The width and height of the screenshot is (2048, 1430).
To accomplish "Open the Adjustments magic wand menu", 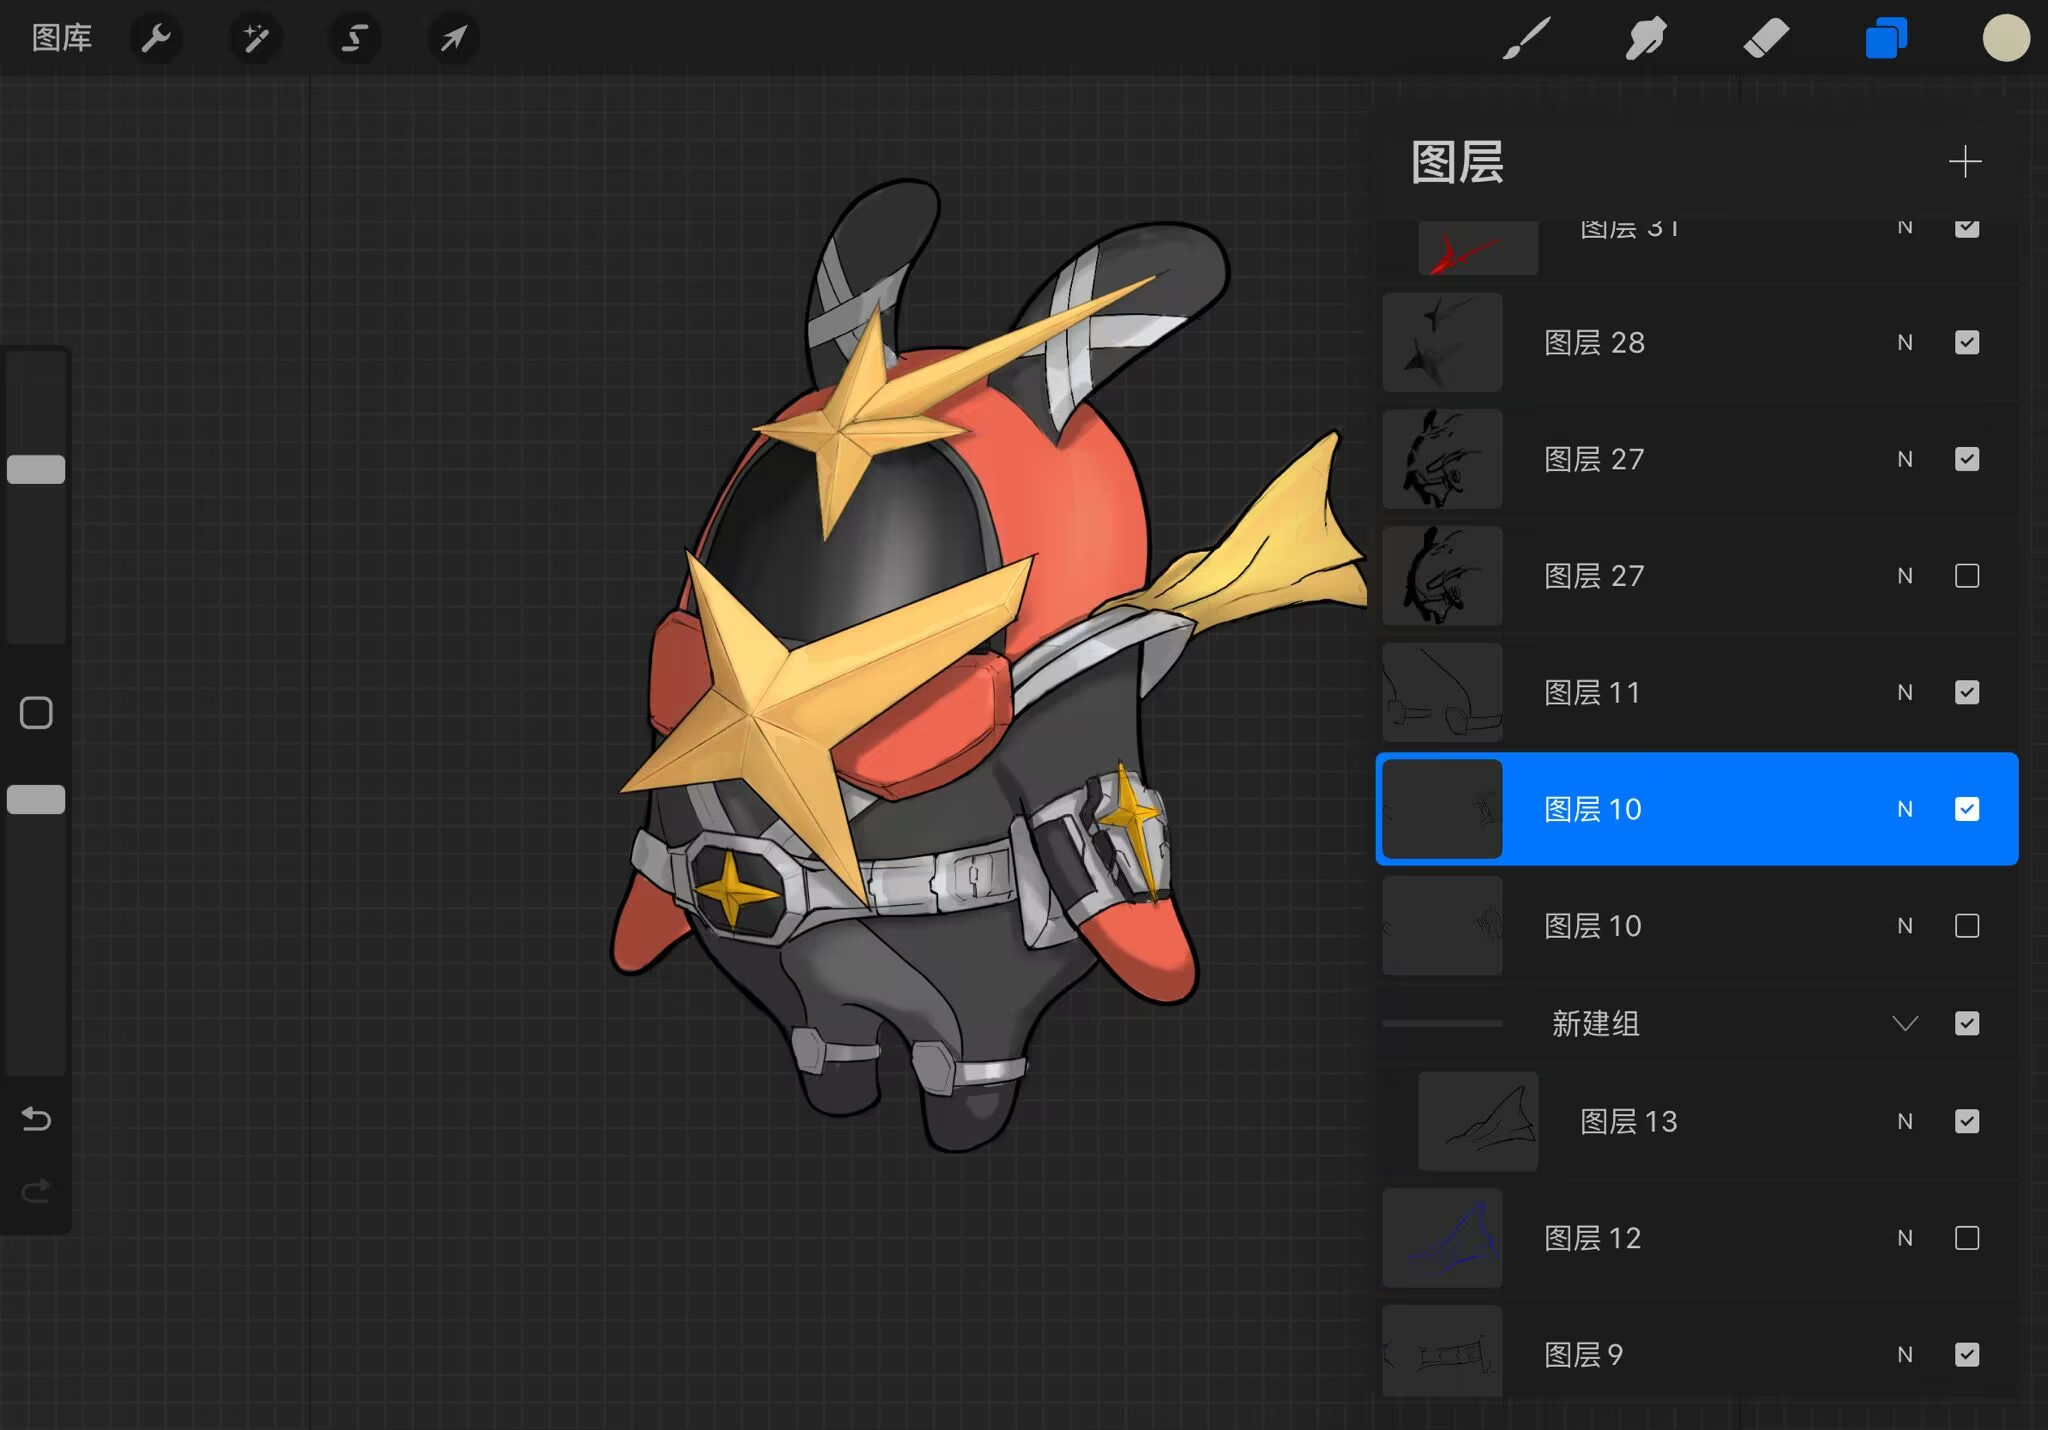I will coord(255,39).
